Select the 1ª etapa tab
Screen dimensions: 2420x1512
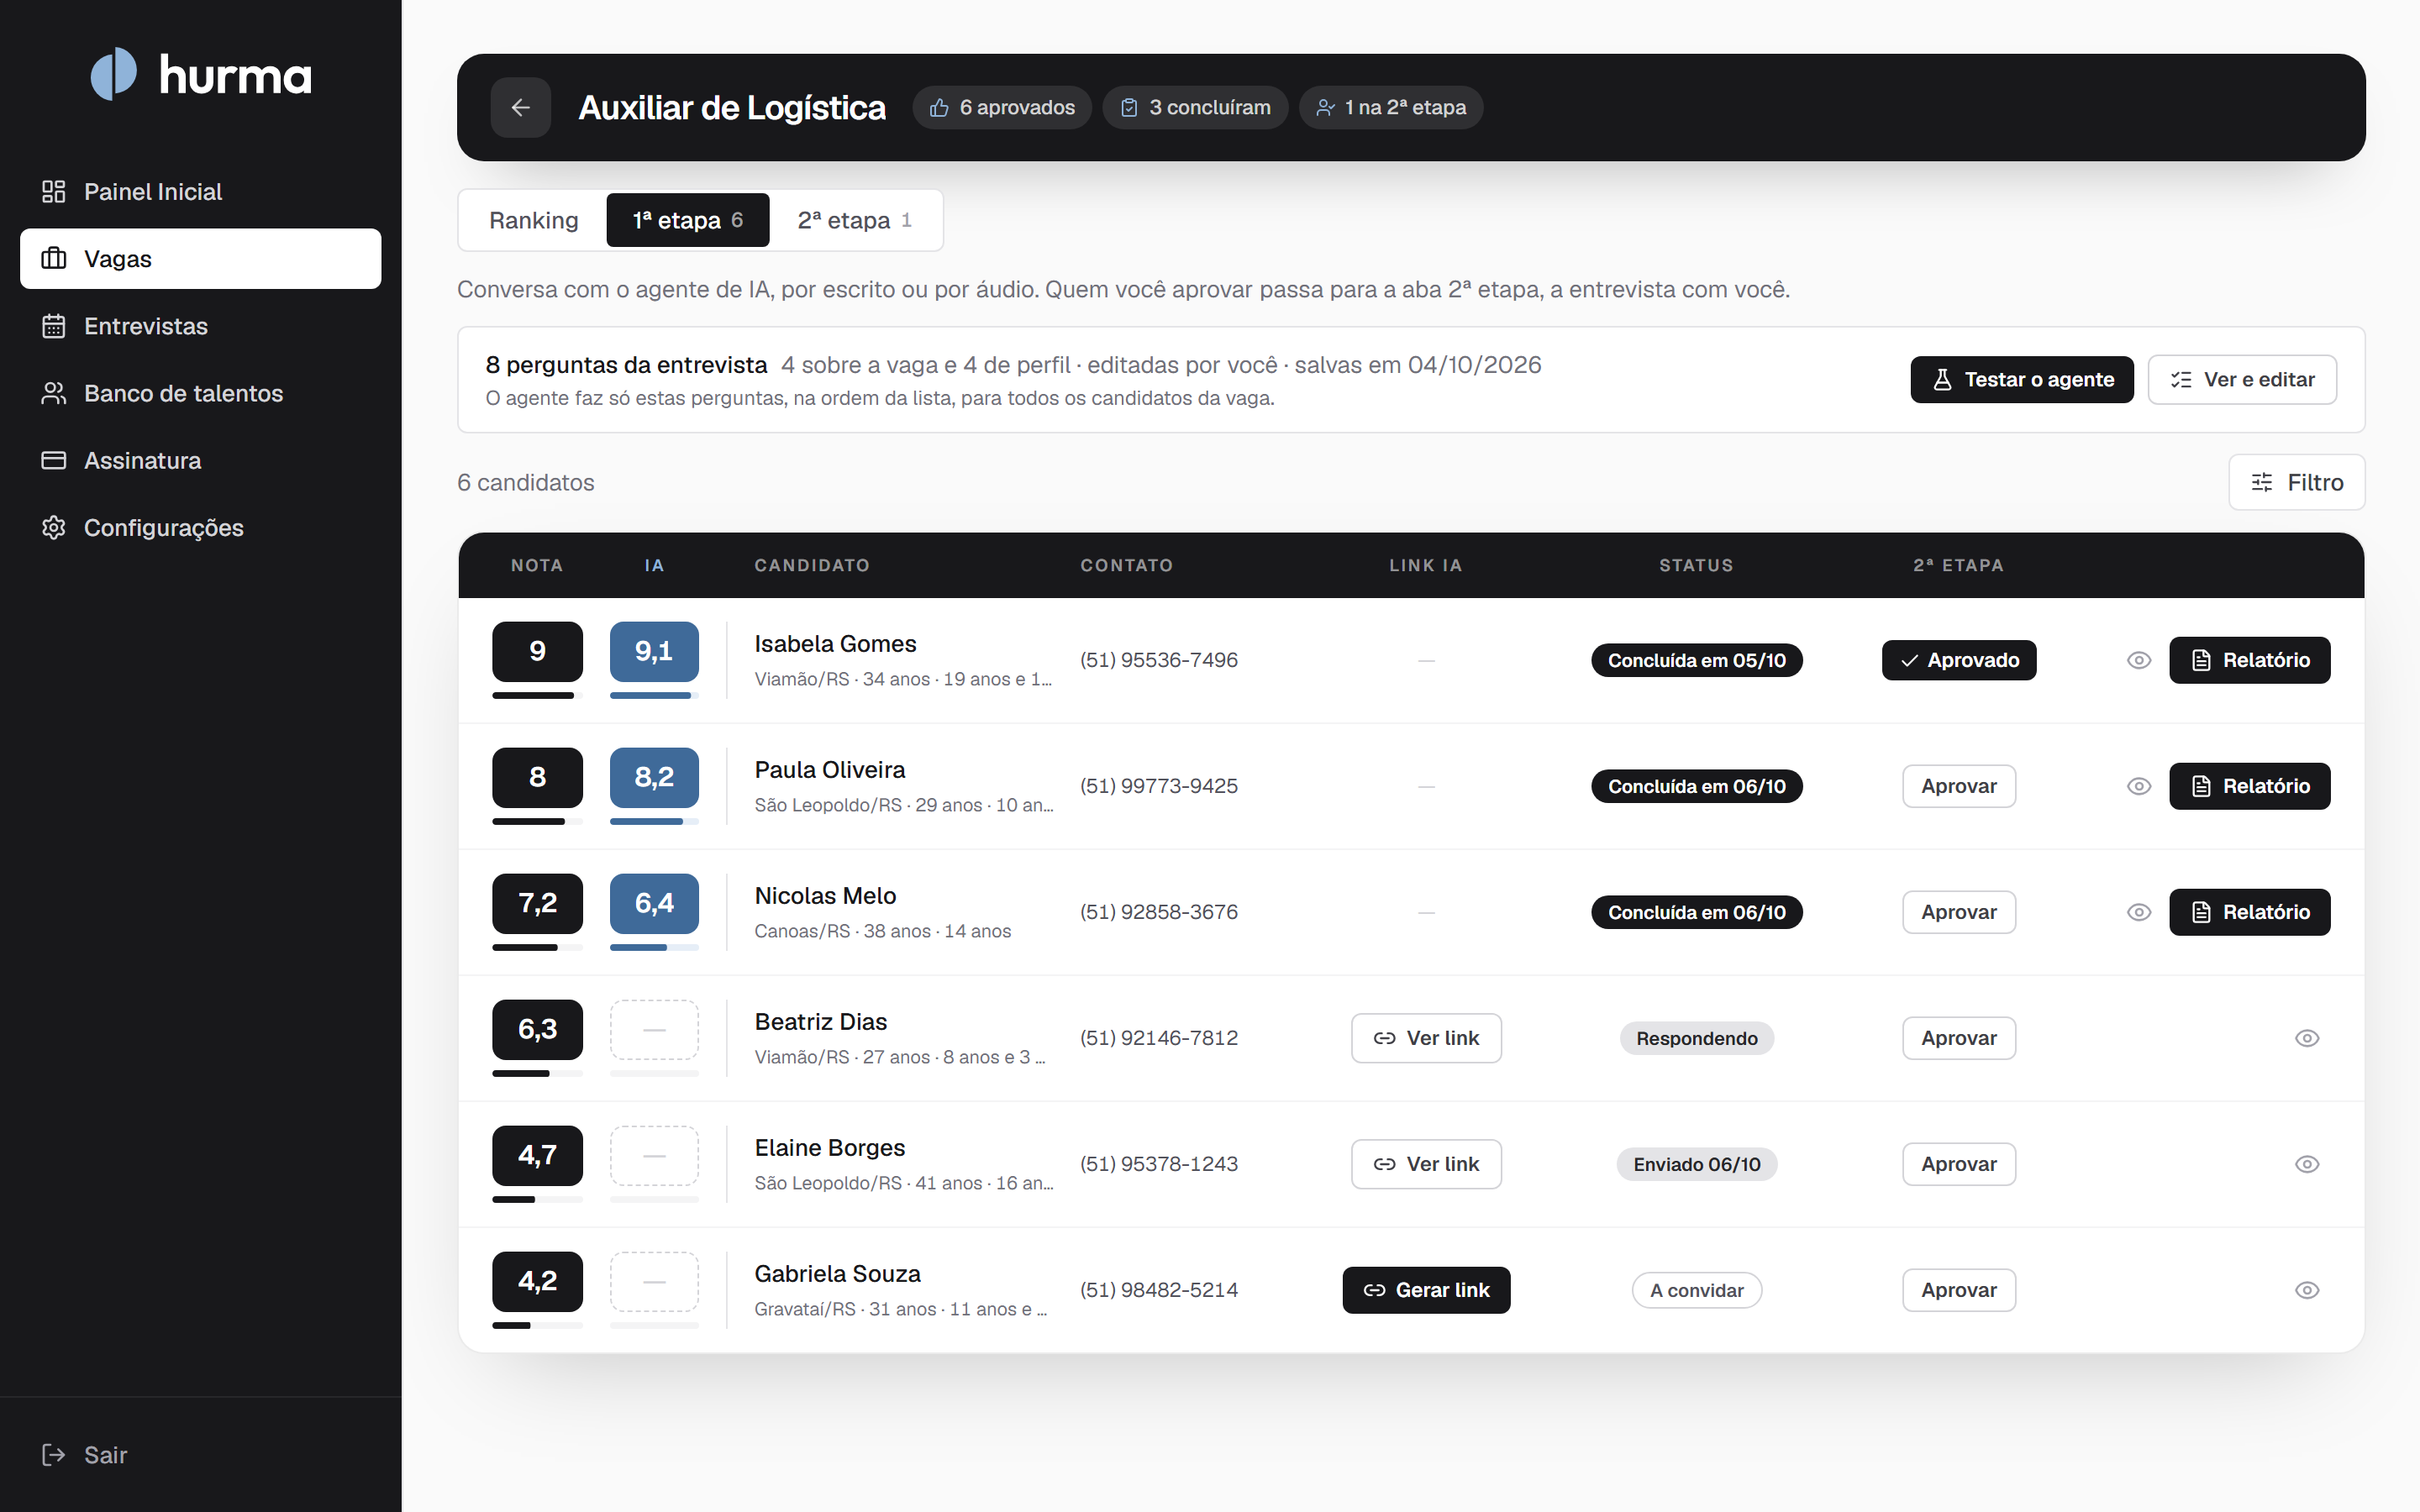tap(688, 220)
